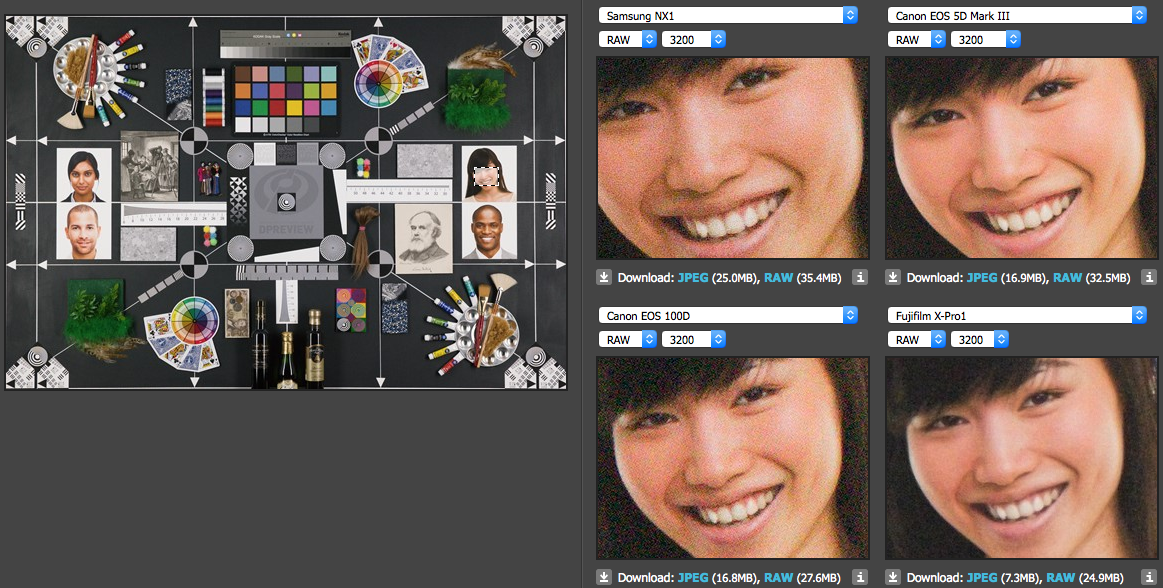Change RAW format for Canon EOS 5D Mark III
The image size is (1163, 588).
pyautogui.click(x=917, y=40)
